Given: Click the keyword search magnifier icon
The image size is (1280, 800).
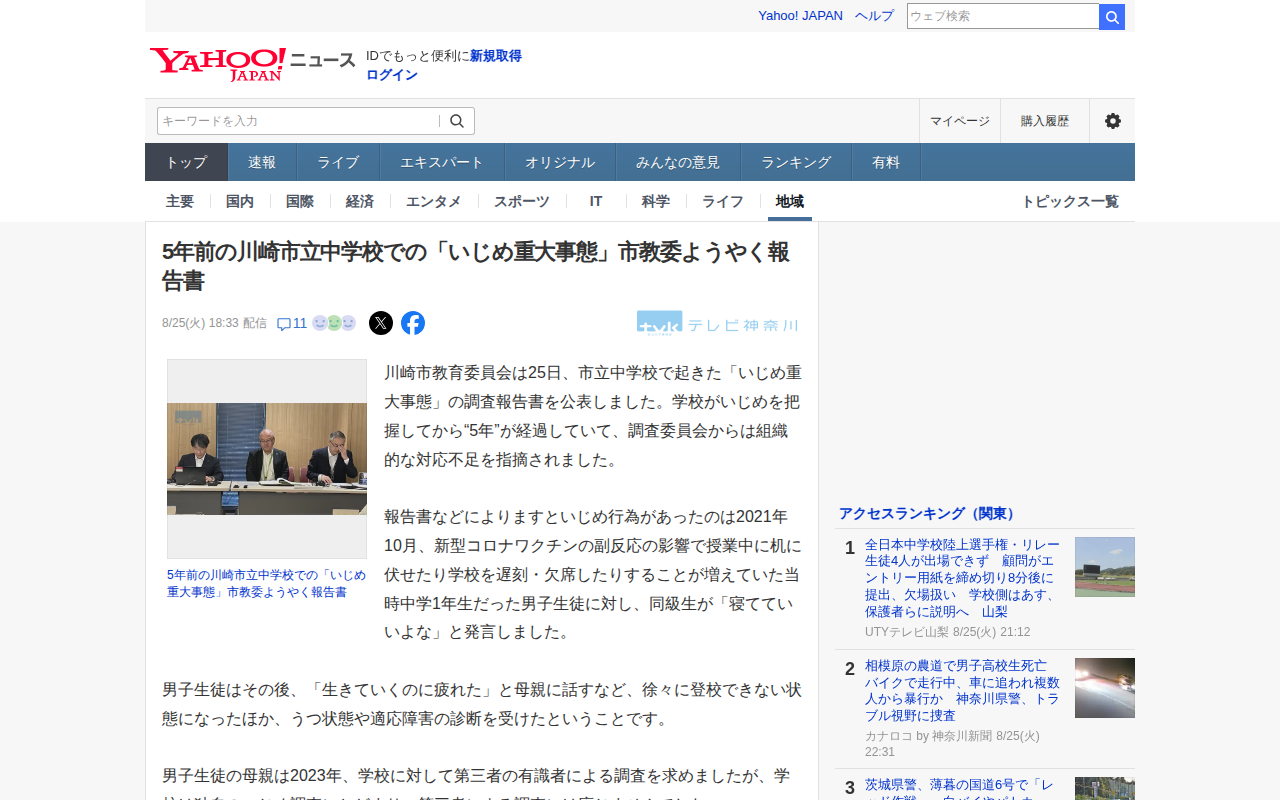Looking at the screenshot, I should tap(457, 121).
